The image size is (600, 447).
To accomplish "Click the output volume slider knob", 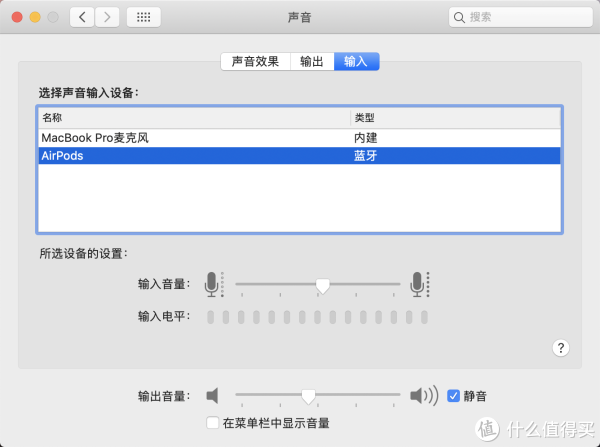I will (308, 395).
